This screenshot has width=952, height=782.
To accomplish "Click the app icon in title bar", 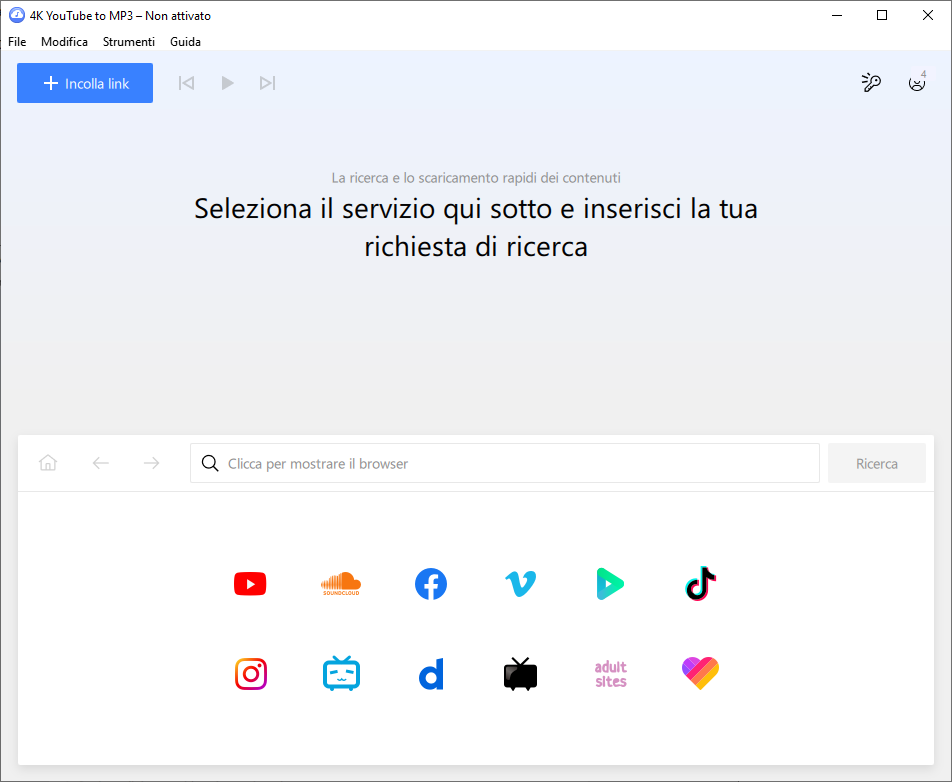I will [x=16, y=15].
